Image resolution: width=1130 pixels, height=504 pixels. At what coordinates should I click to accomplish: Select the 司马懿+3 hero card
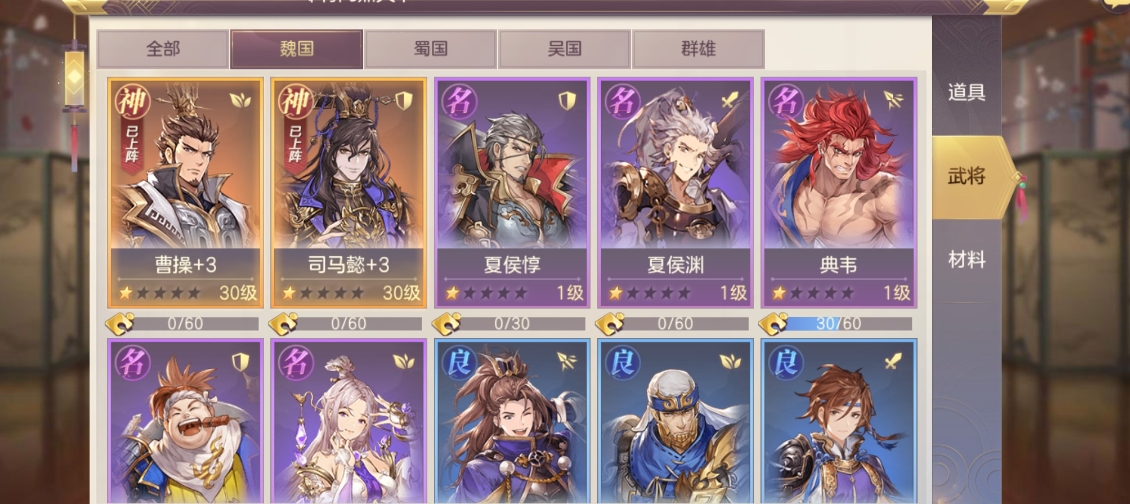pyautogui.click(x=348, y=193)
